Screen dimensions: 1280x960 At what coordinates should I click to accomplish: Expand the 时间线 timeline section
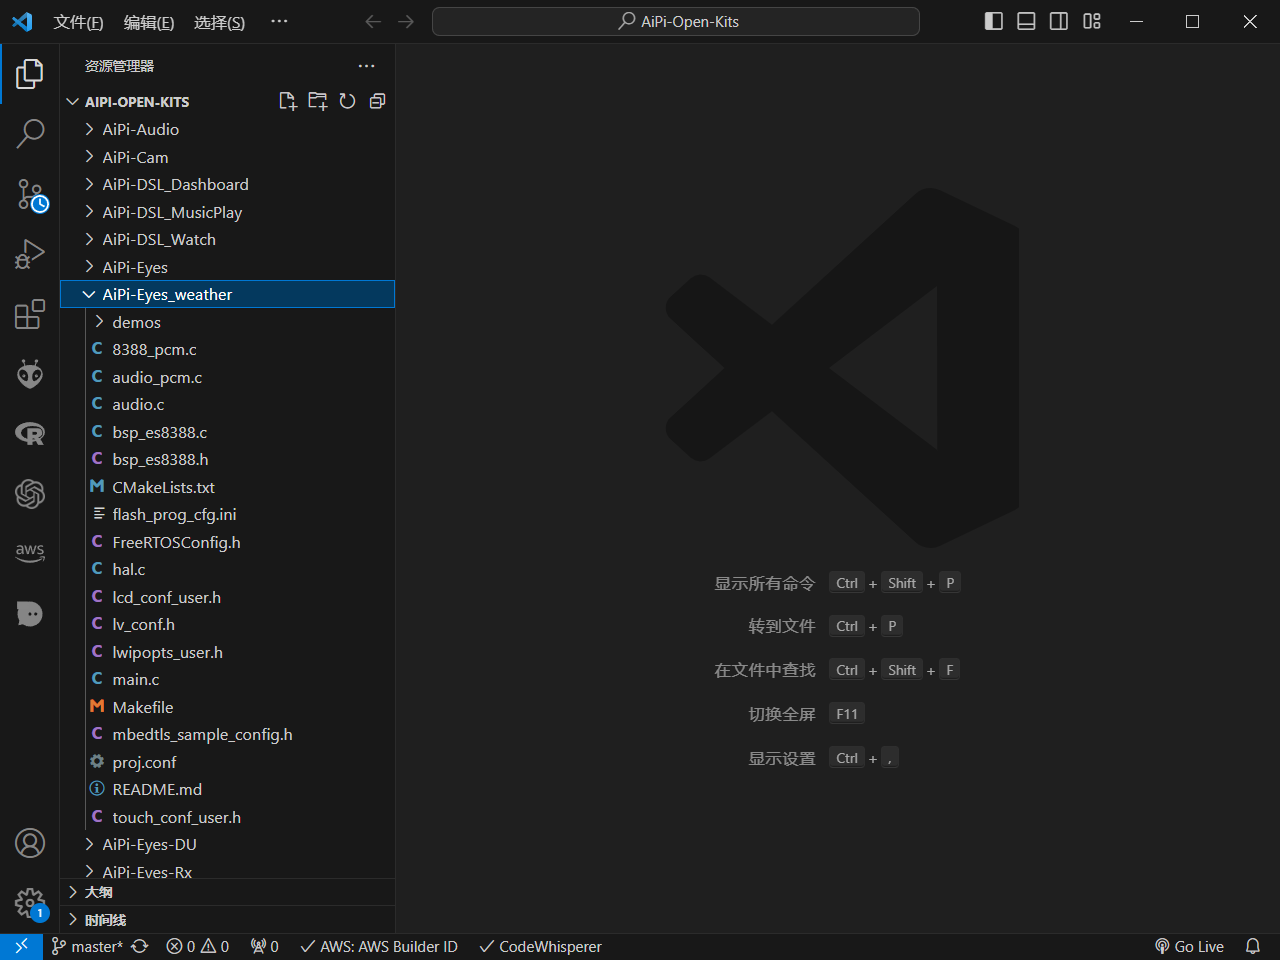point(228,920)
